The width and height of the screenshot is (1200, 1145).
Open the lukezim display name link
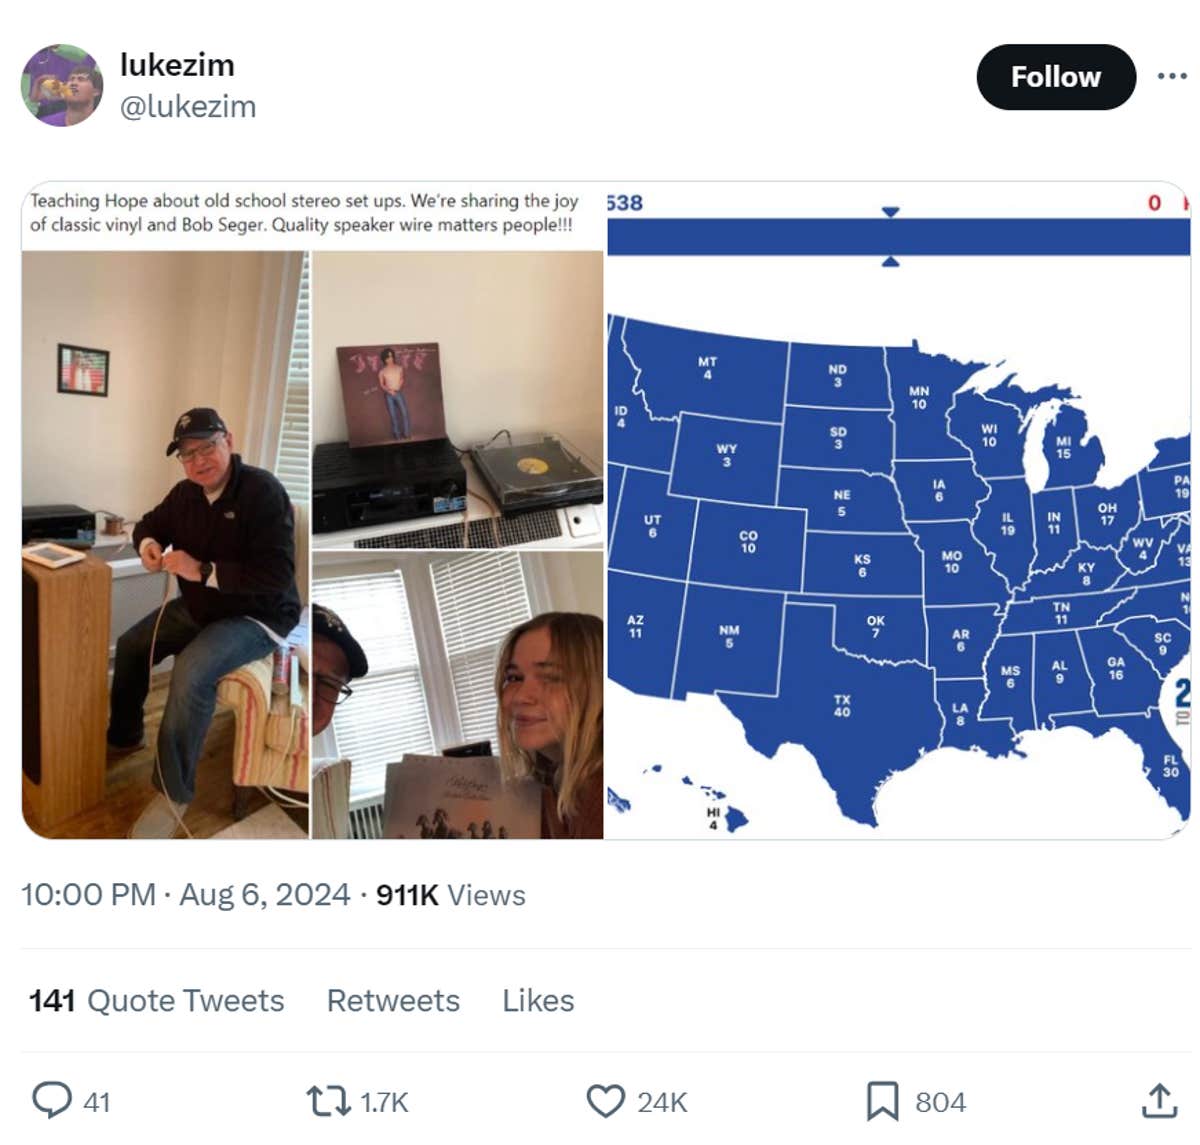pyautogui.click(x=177, y=65)
